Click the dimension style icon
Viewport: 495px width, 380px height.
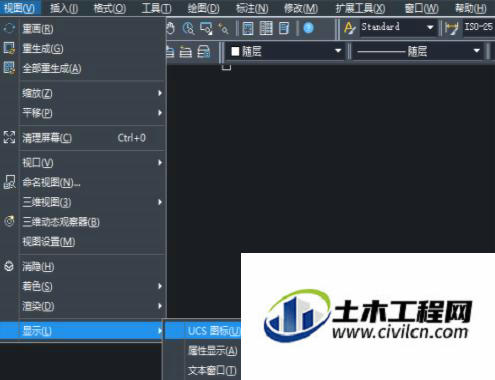pos(452,29)
